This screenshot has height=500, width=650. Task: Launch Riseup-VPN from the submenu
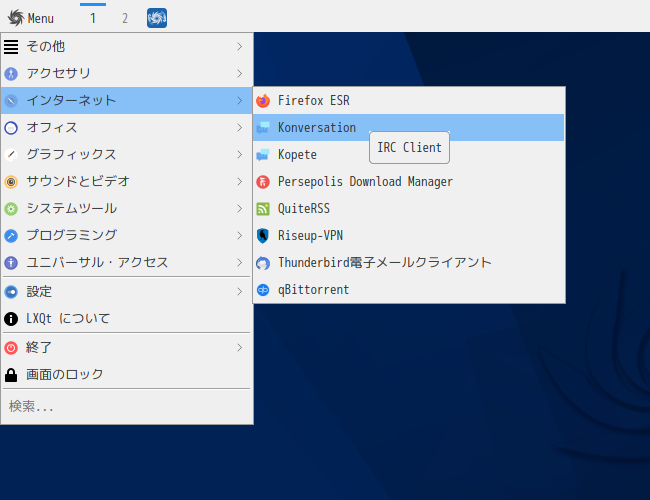(x=409, y=235)
